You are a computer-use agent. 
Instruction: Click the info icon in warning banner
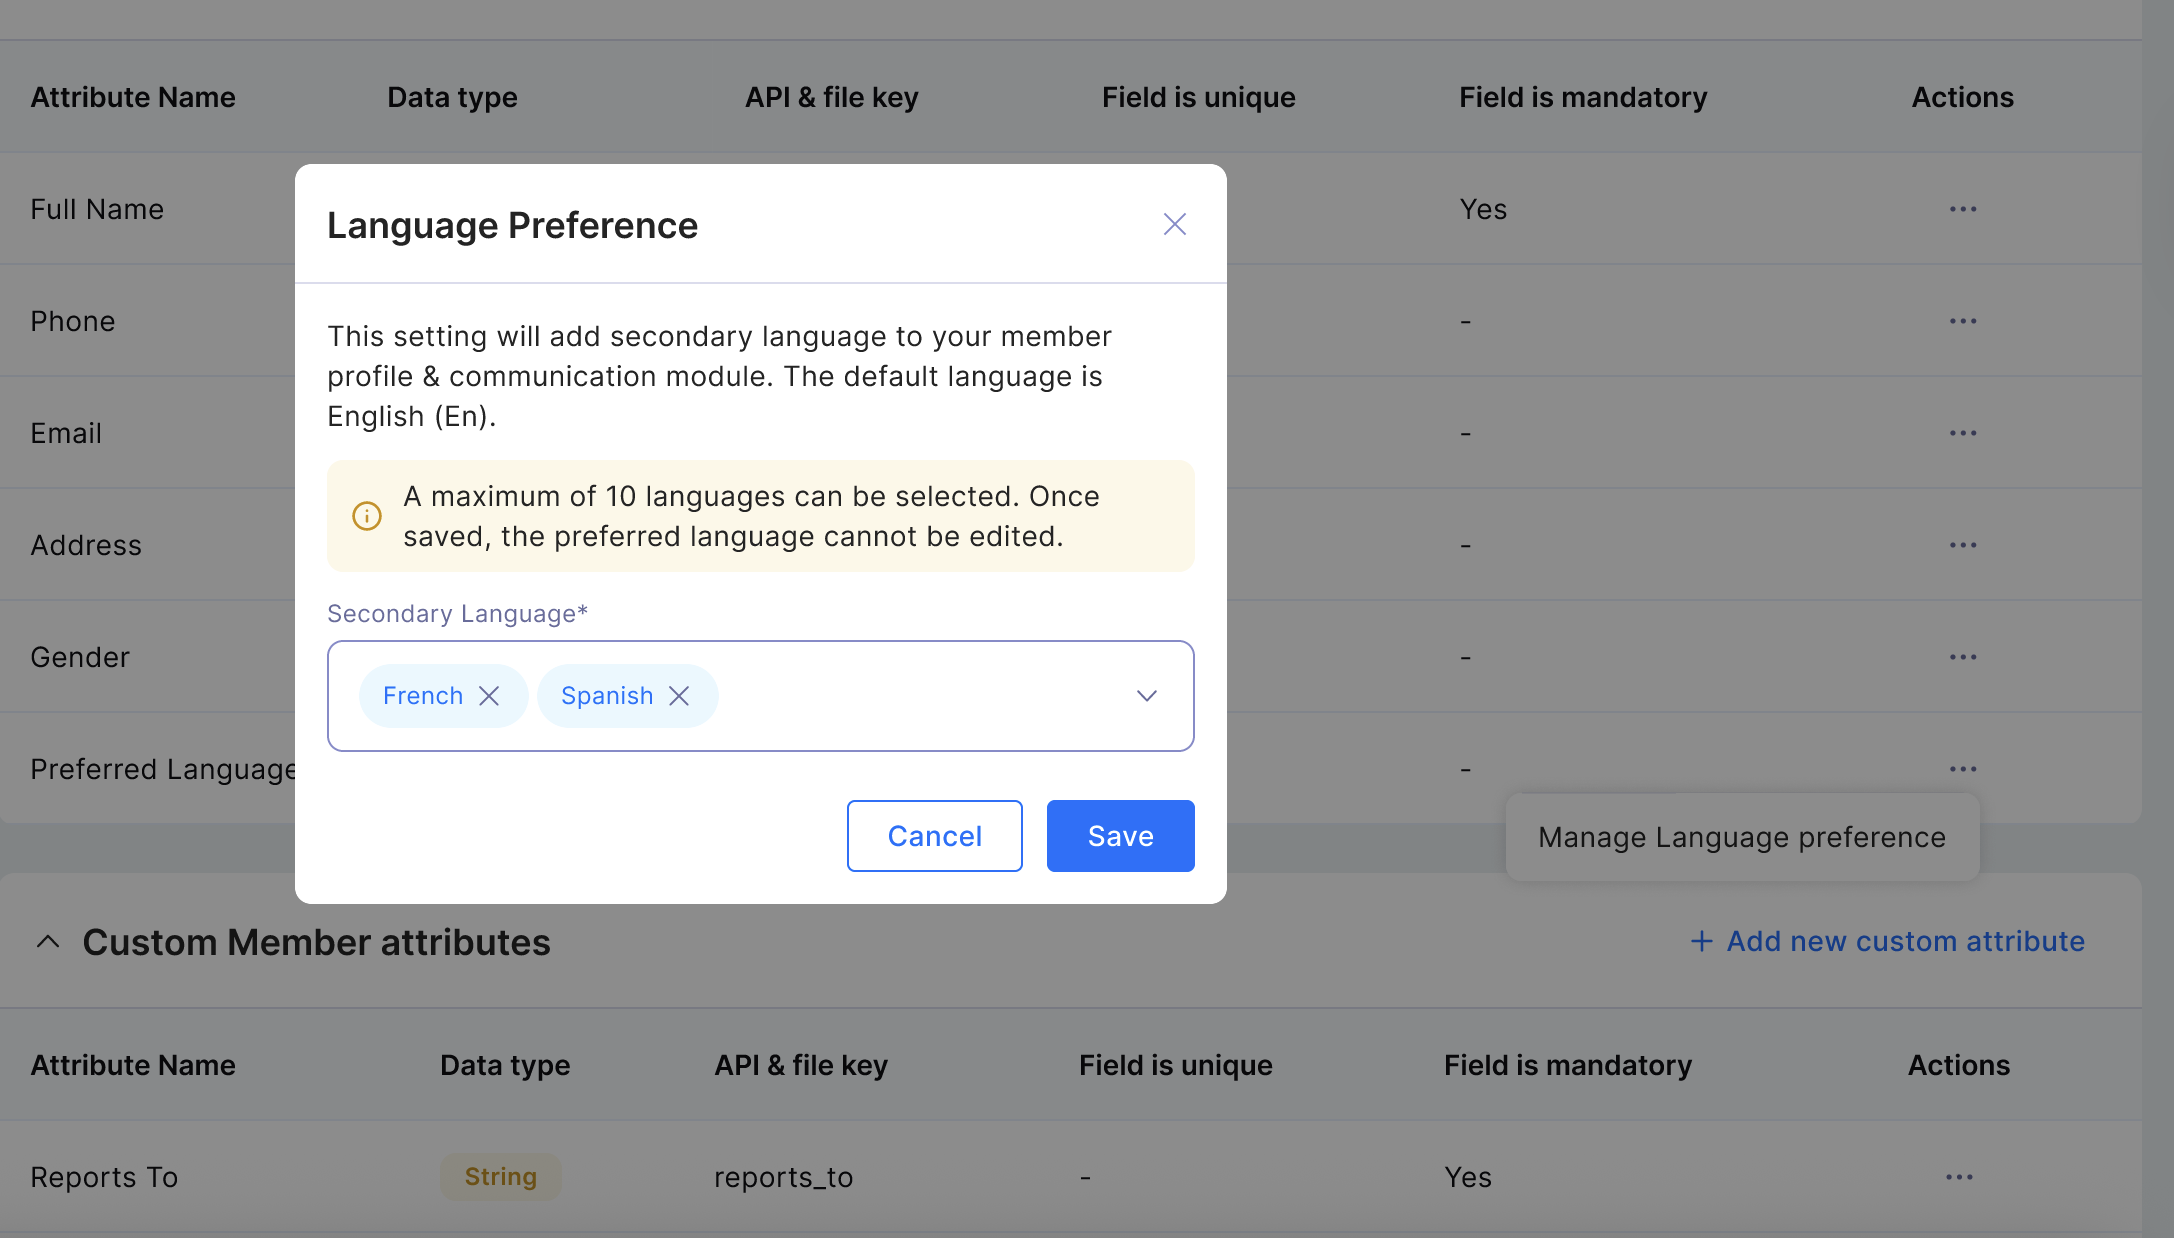[367, 516]
